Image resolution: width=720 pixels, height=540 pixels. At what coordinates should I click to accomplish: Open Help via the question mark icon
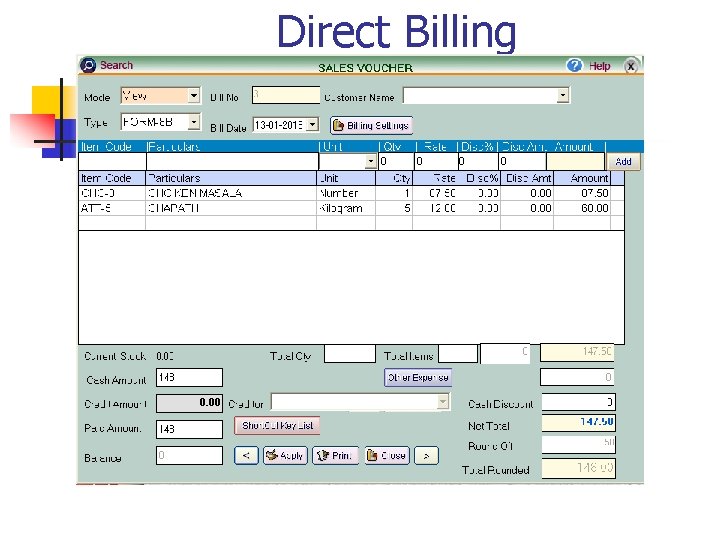[574, 66]
